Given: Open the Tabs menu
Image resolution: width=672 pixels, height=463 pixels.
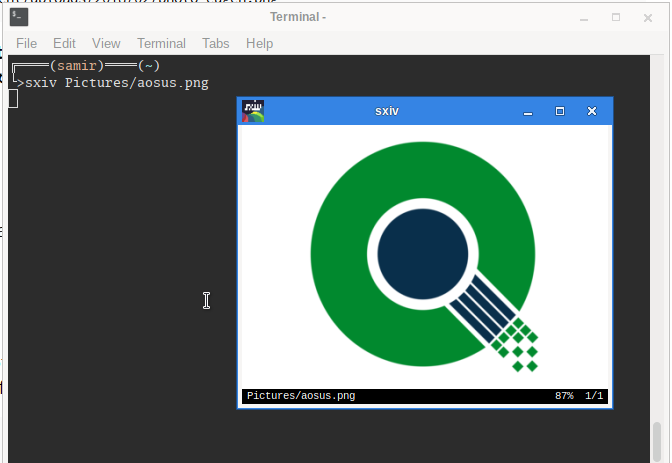Looking at the screenshot, I should point(215,43).
